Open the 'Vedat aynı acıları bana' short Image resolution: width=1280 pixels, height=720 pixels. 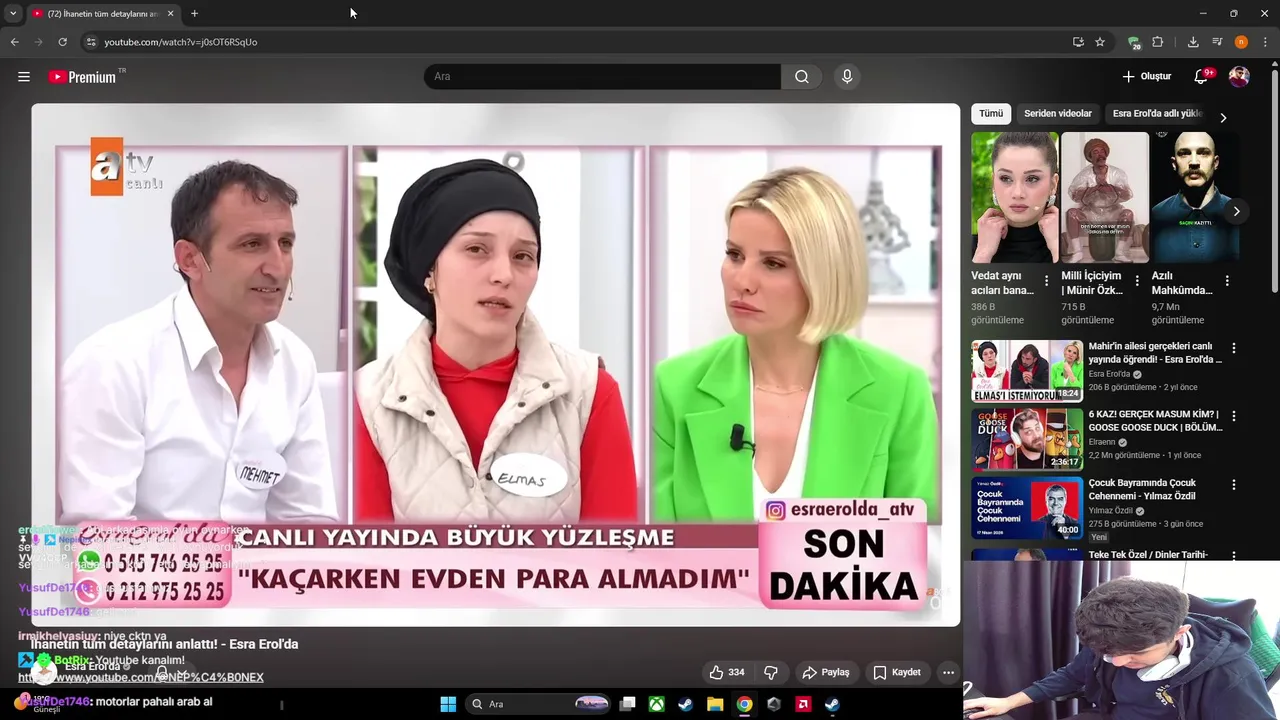(1014, 197)
